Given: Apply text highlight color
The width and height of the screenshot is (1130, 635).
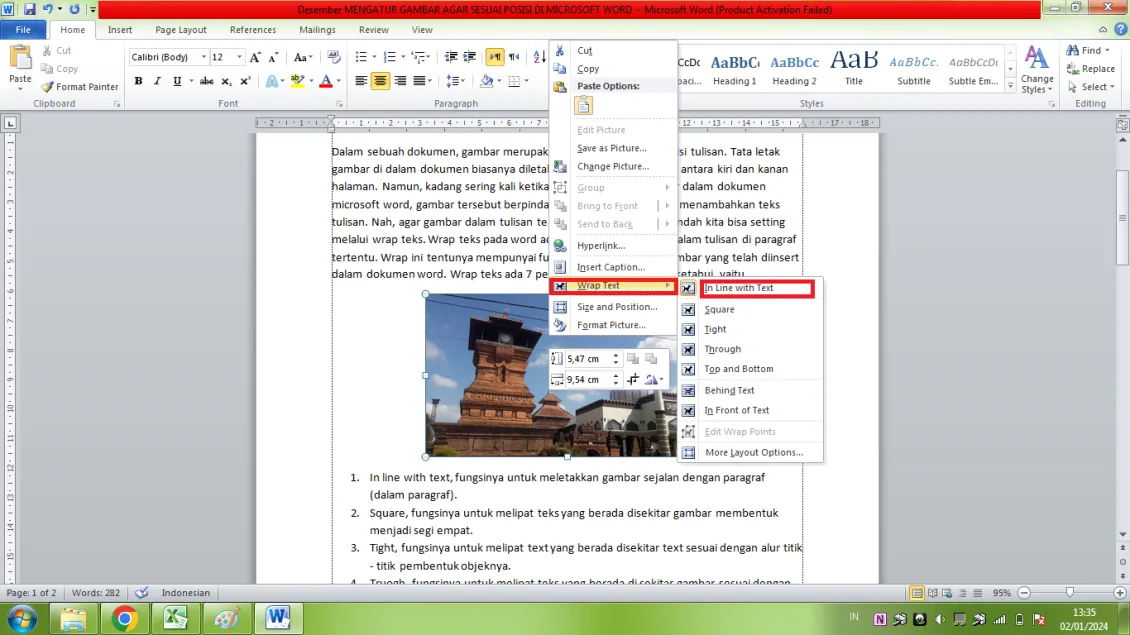Looking at the screenshot, I should [x=297, y=81].
